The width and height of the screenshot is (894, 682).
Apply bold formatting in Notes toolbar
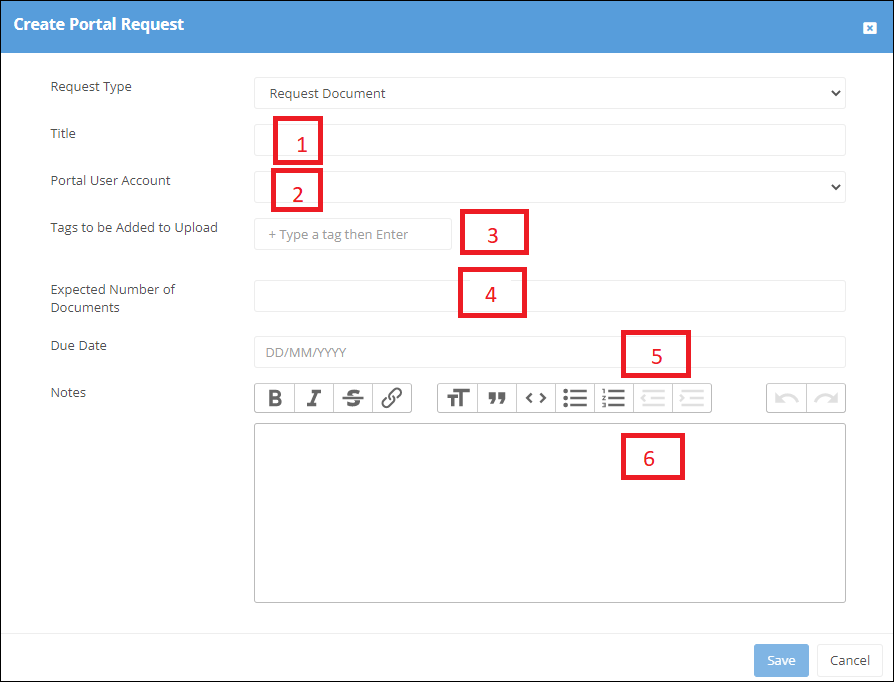[x=275, y=397]
